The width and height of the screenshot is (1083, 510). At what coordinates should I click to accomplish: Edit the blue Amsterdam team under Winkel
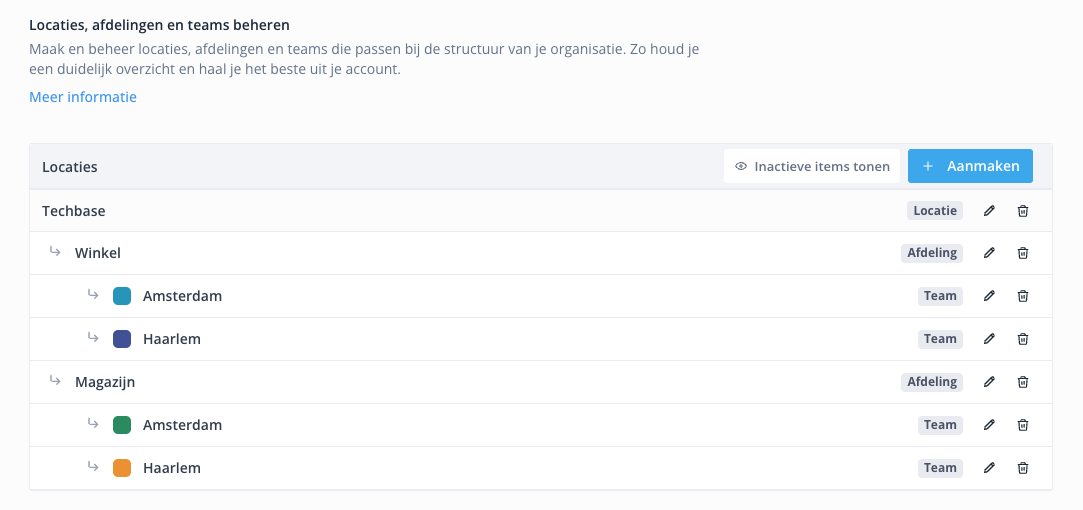(989, 296)
